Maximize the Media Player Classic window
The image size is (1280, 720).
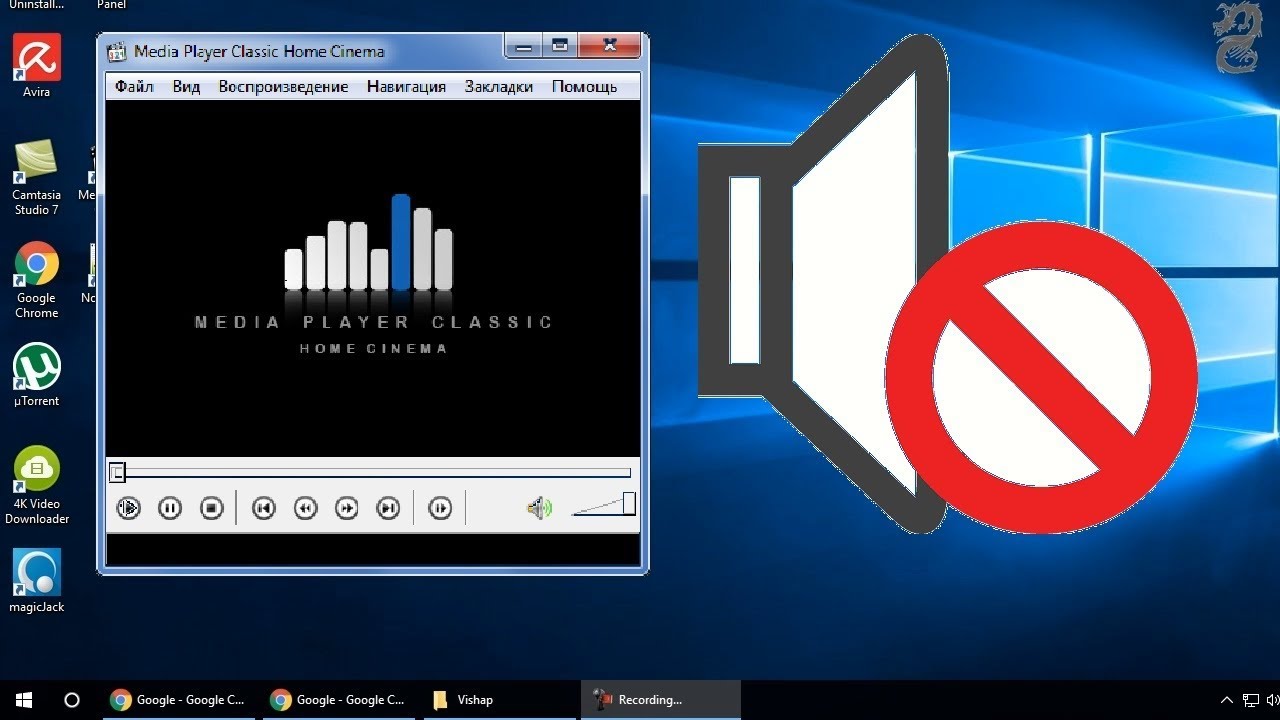[x=560, y=46]
